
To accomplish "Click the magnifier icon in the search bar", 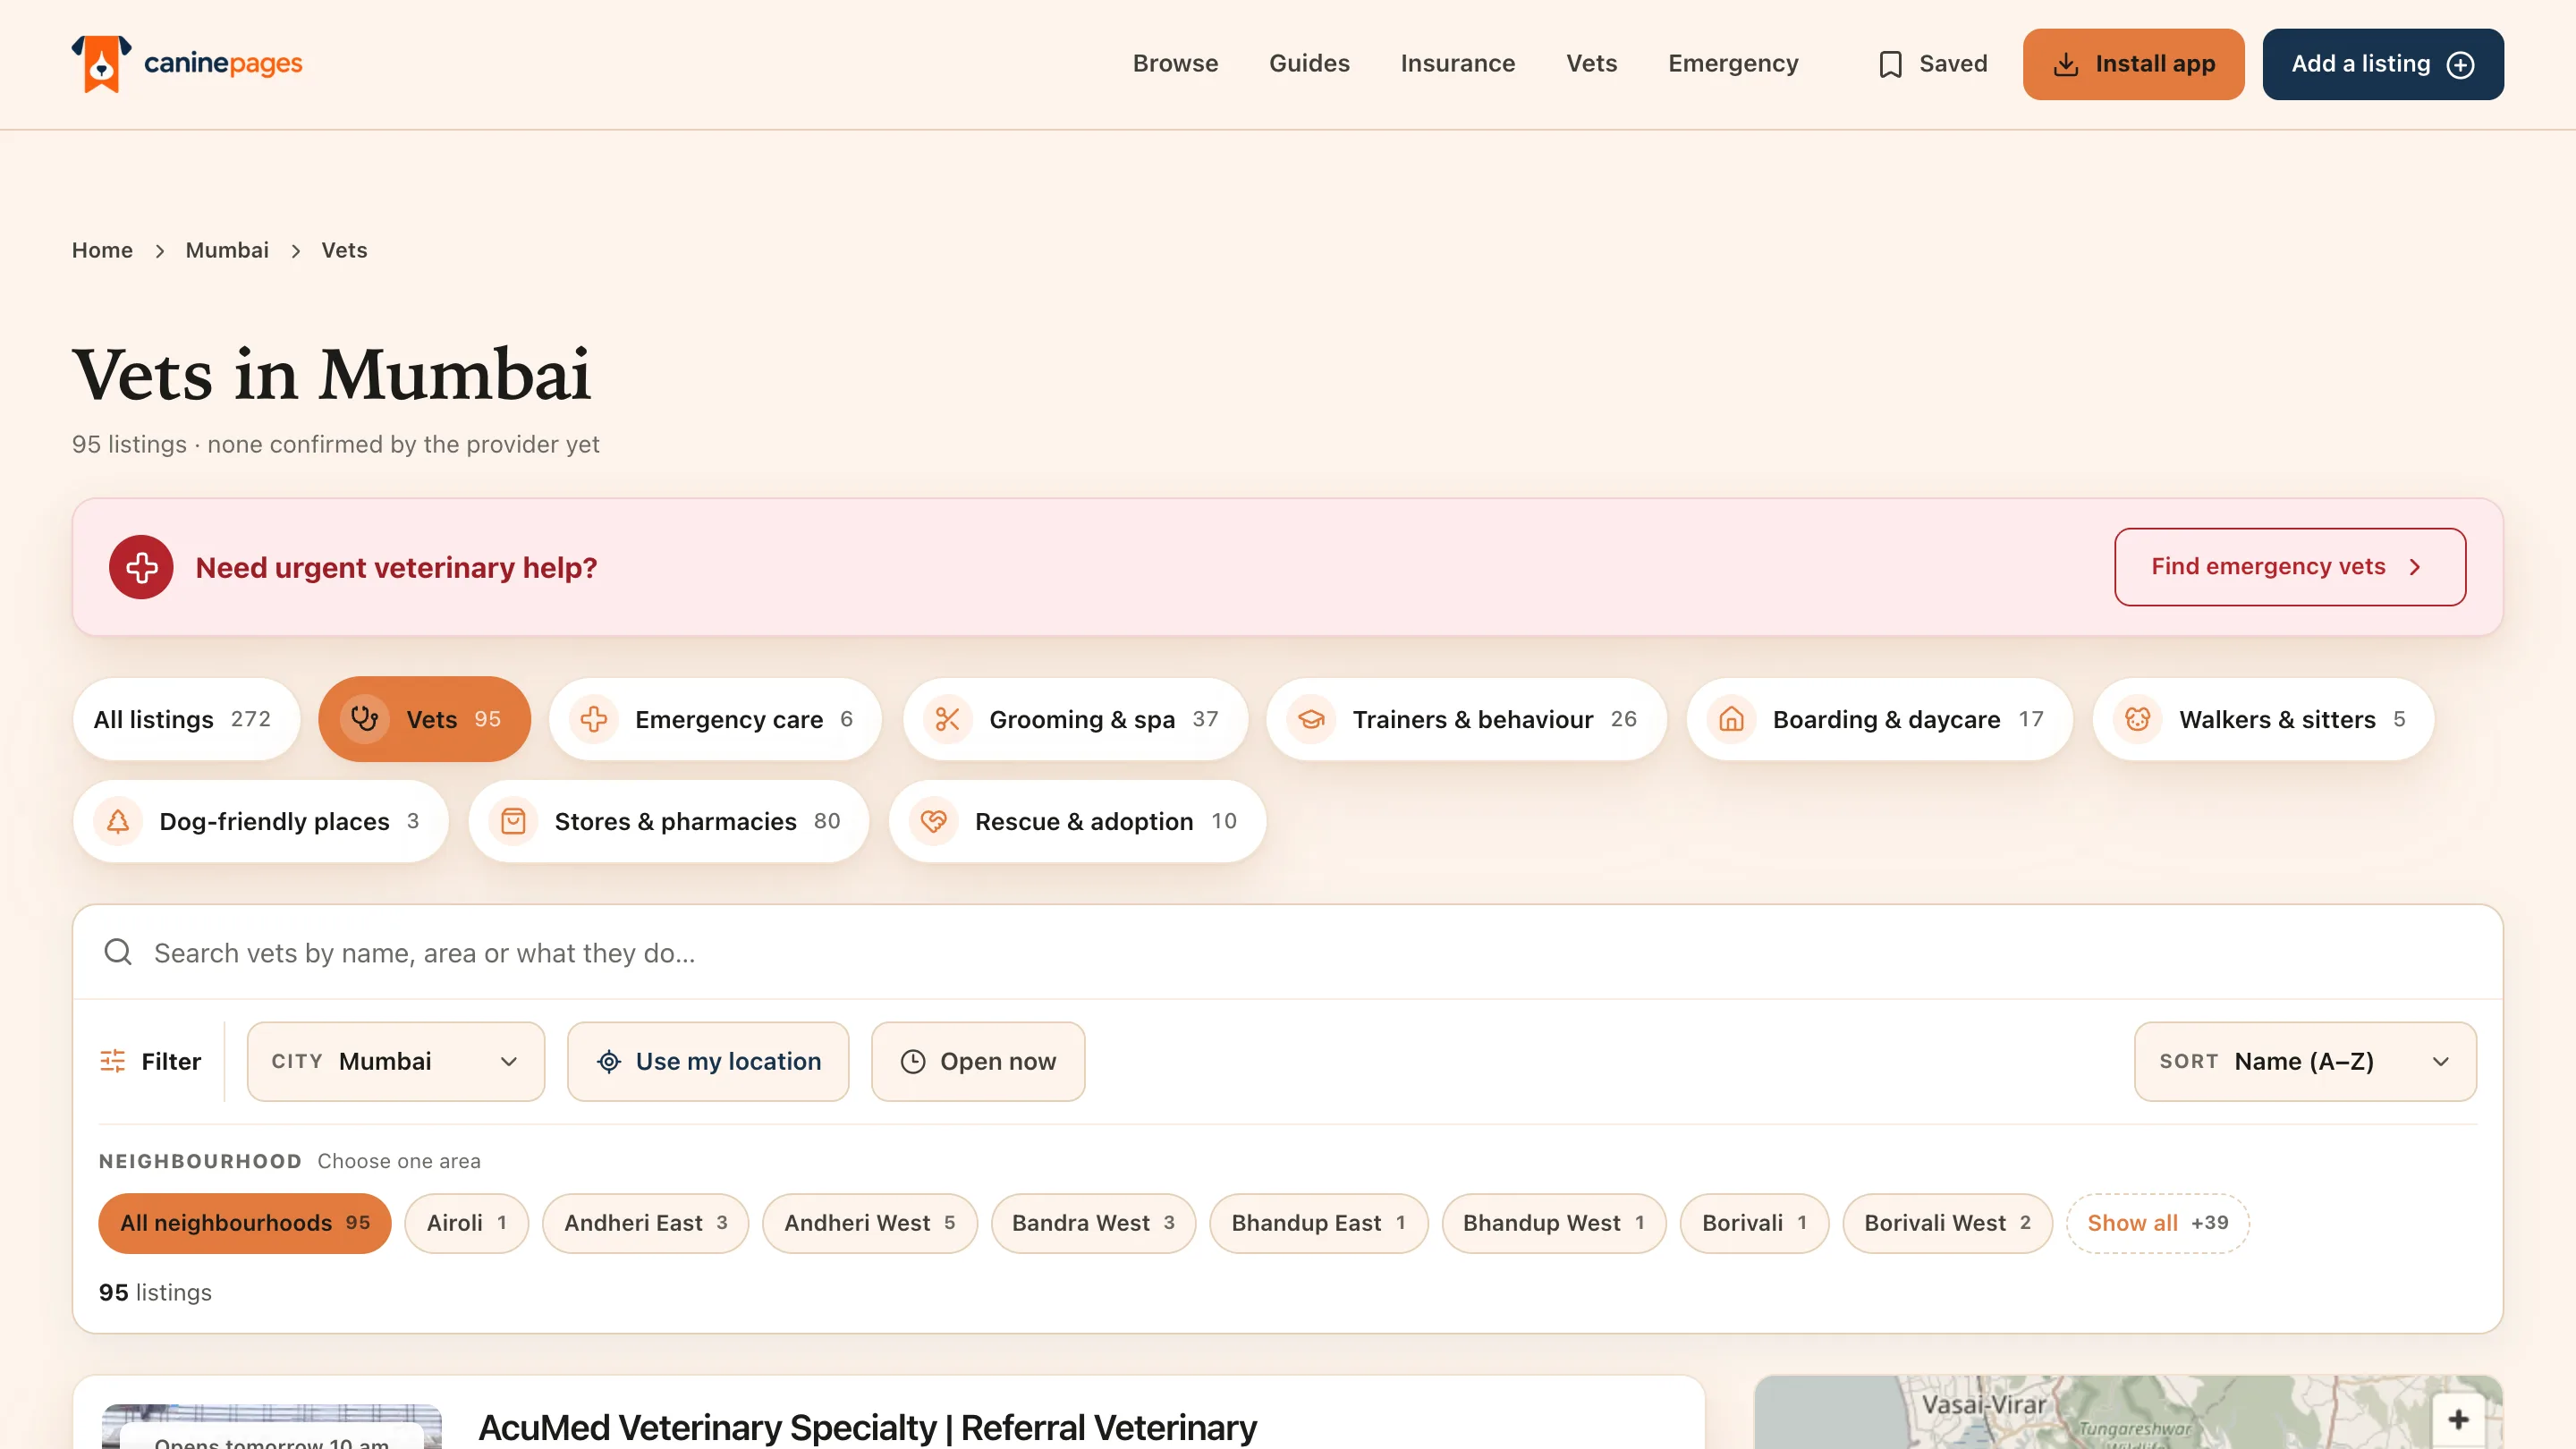I will coord(118,952).
